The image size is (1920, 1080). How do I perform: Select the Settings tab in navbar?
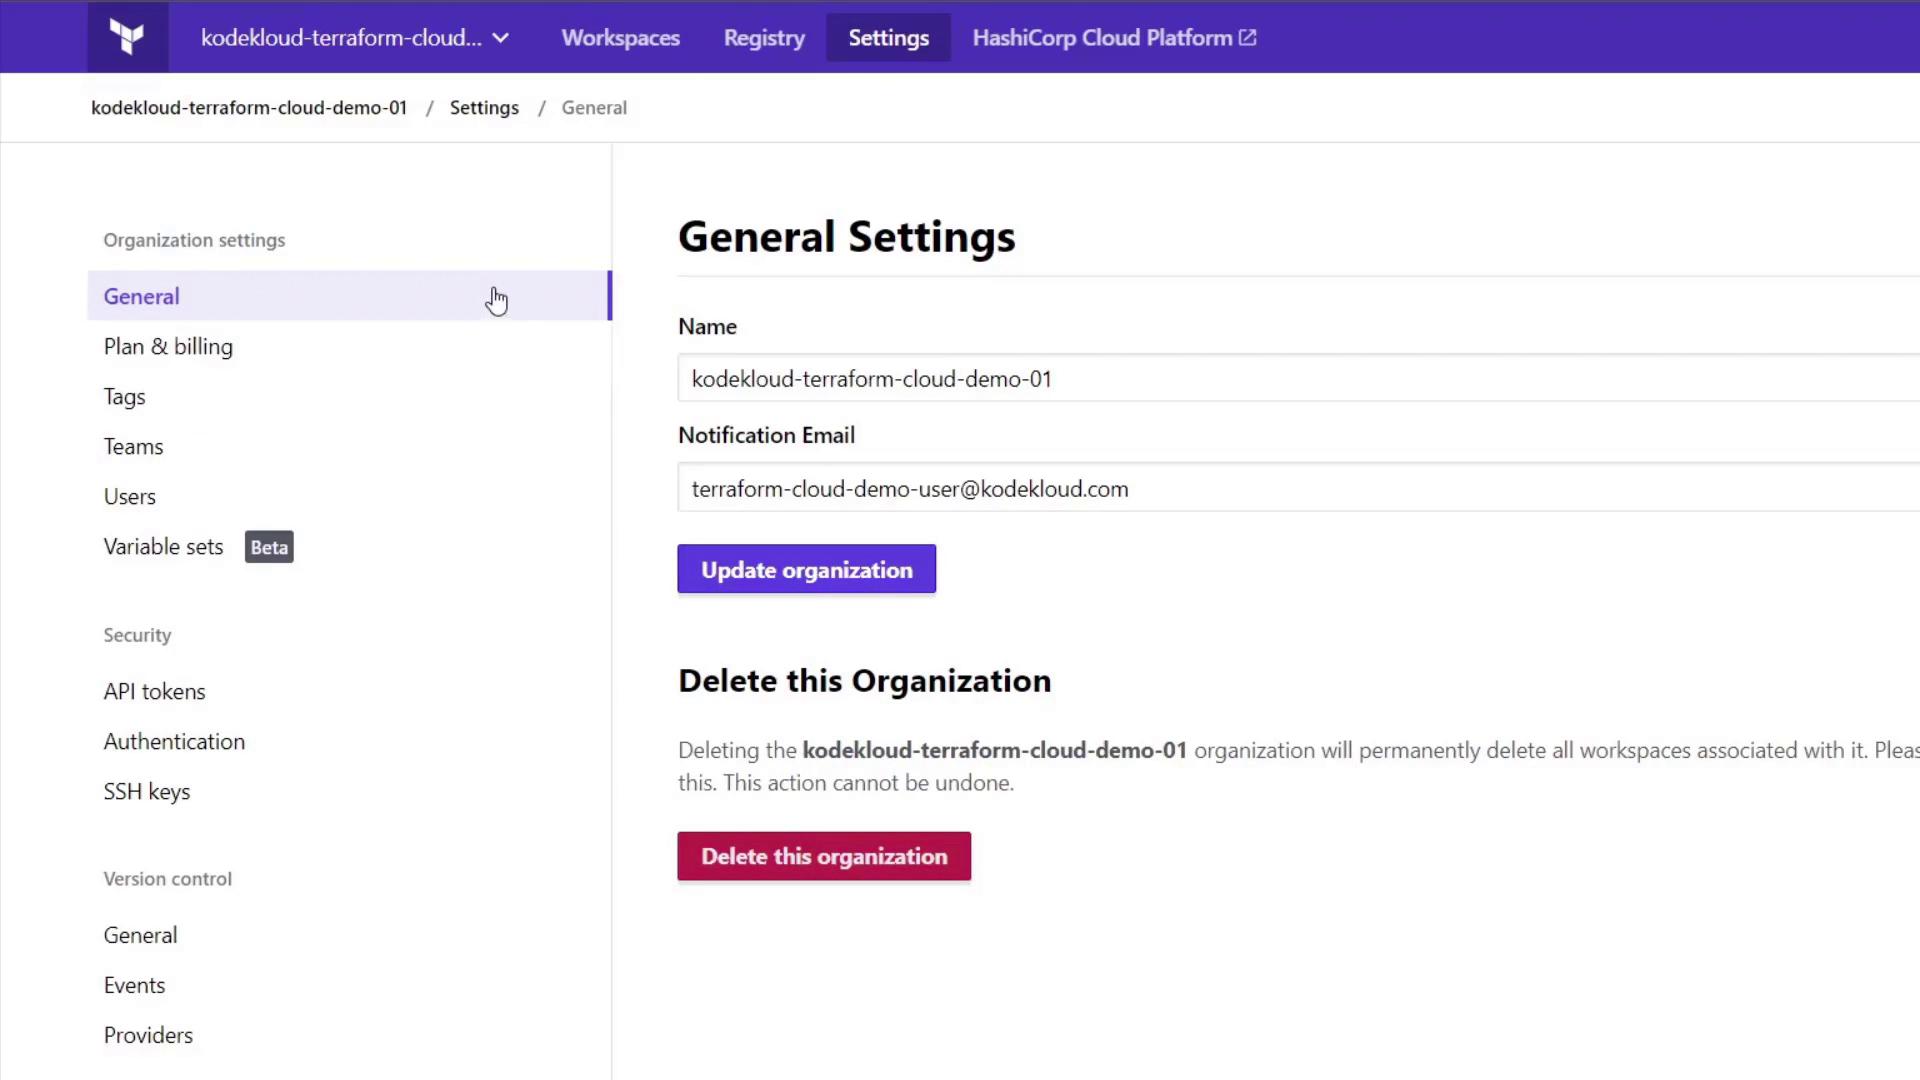coord(888,38)
